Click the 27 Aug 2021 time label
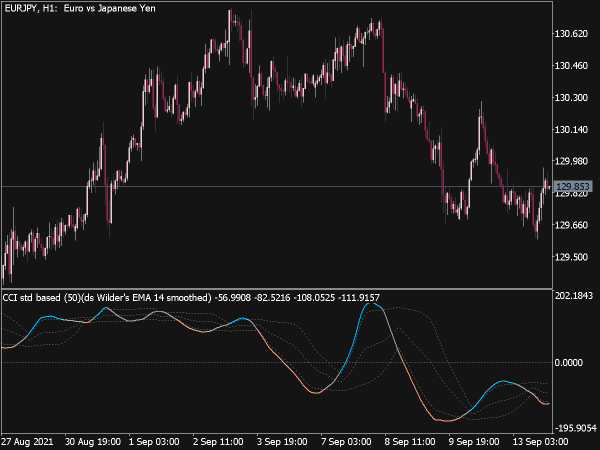Screen dimensions: 600x450 tap(27, 442)
